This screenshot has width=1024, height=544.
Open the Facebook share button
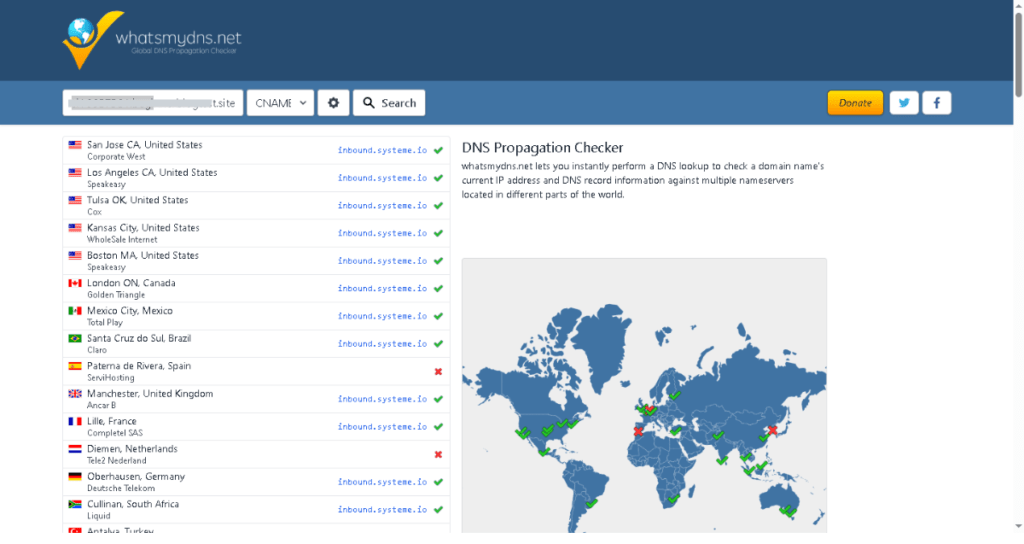[x=936, y=103]
